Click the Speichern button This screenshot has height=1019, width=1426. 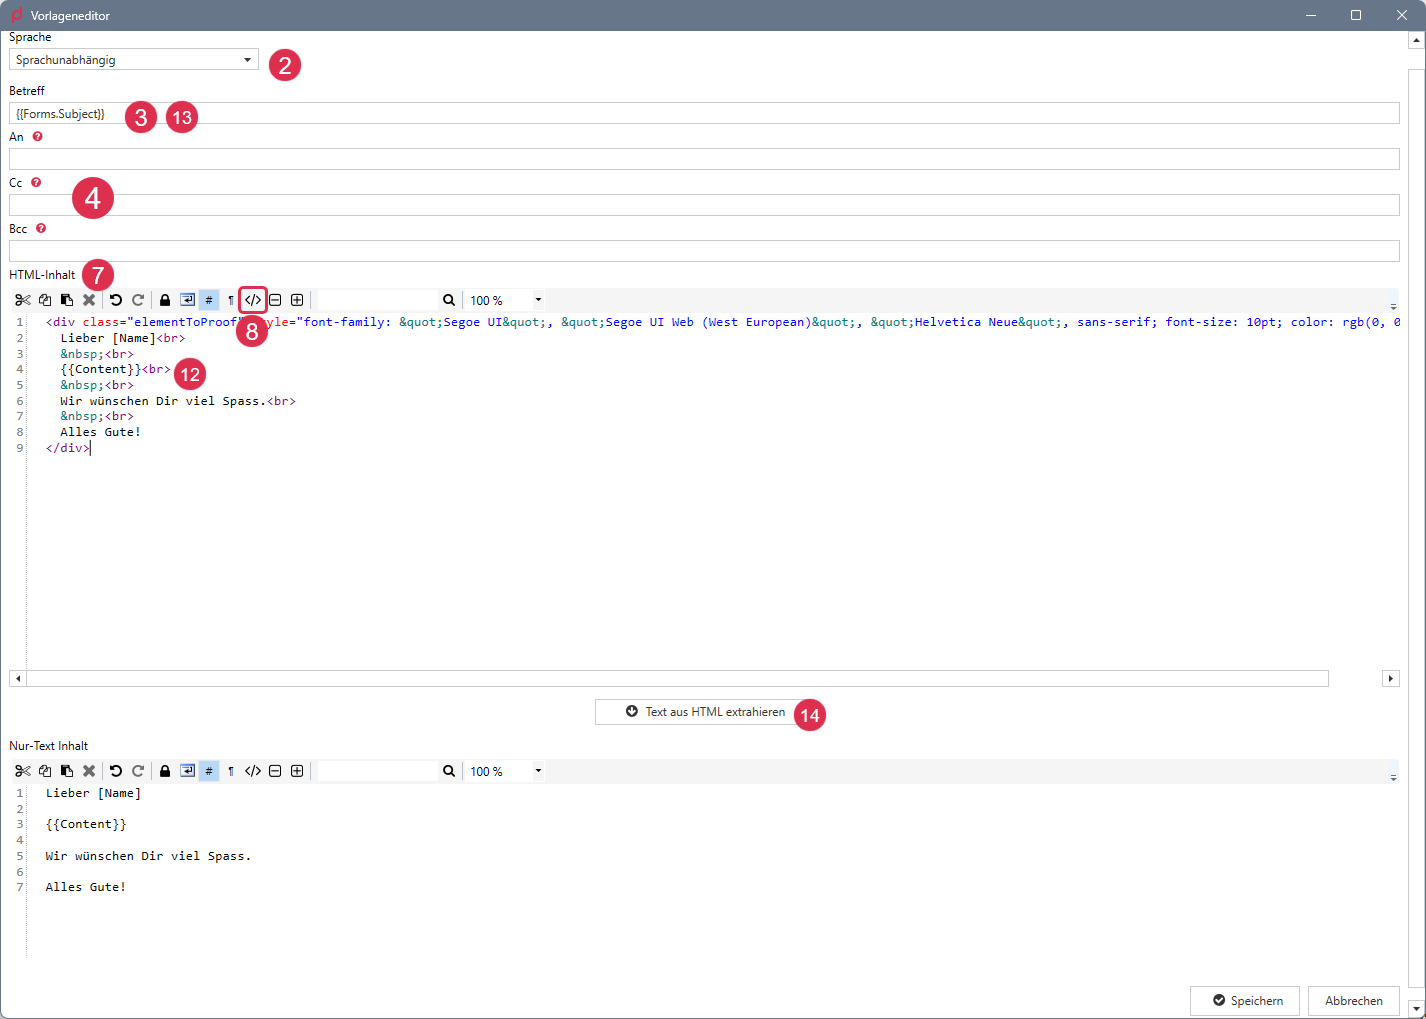click(x=1245, y=1000)
